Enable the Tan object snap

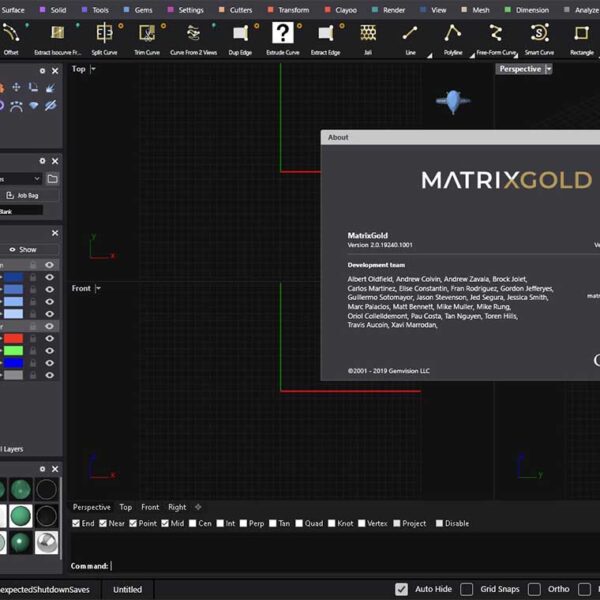click(272, 523)
